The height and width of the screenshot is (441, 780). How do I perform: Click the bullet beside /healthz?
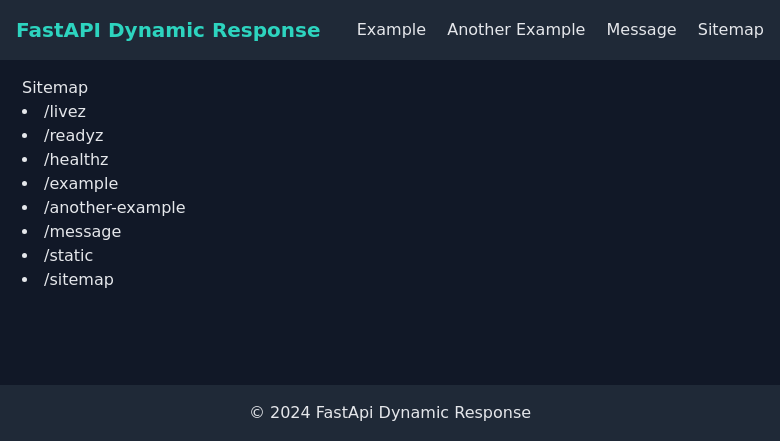[x=25, y=160]
